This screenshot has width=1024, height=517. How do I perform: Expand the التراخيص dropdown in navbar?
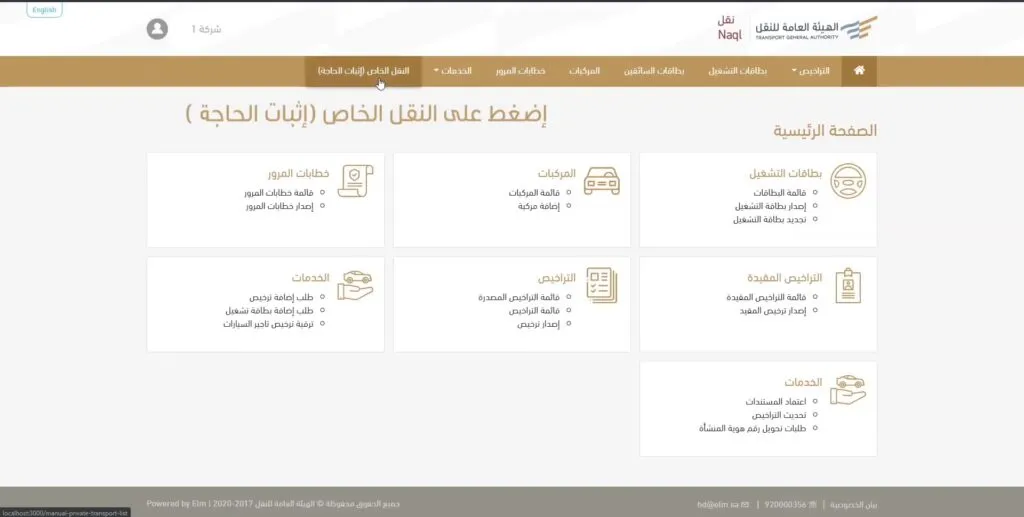[x=810, y=70]
